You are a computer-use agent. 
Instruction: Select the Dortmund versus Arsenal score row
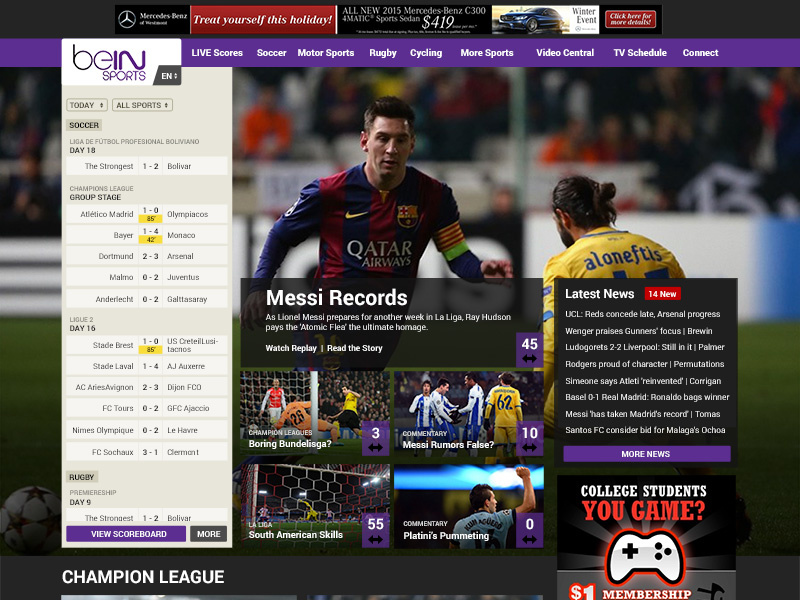pyautogui.click(x=146, y=255)
